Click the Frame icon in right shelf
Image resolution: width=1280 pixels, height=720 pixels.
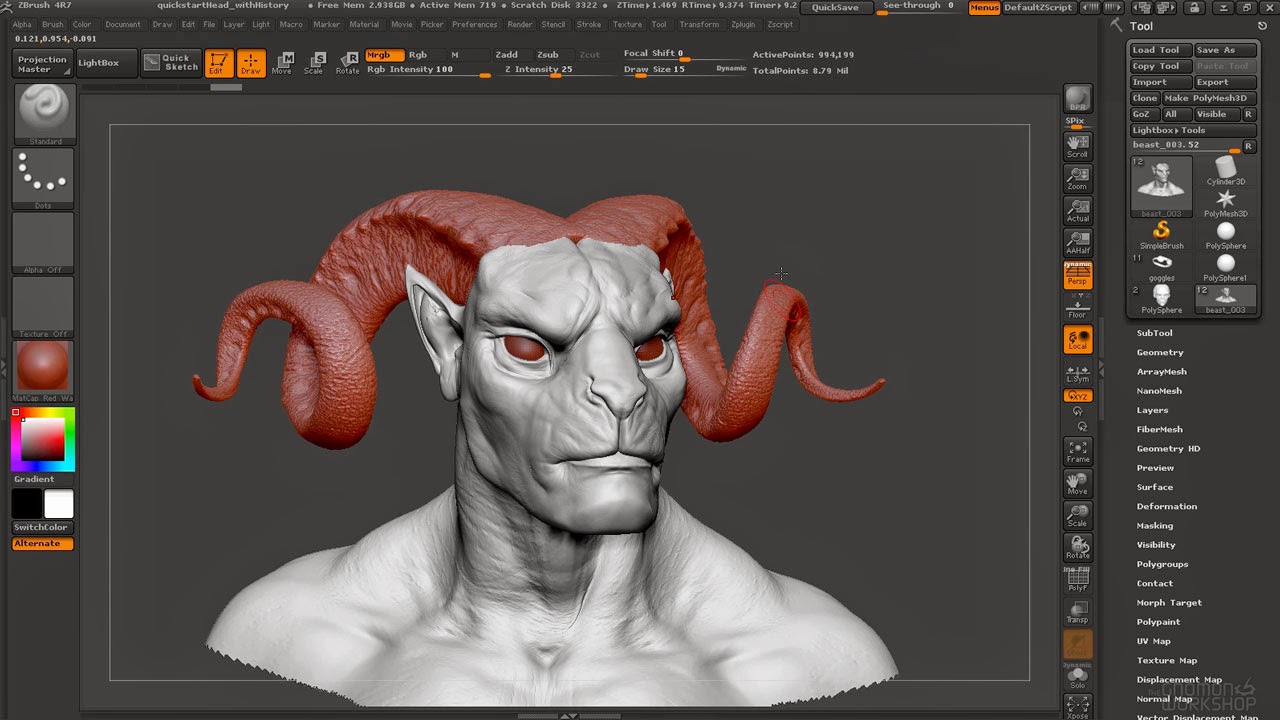(1077, 452)
